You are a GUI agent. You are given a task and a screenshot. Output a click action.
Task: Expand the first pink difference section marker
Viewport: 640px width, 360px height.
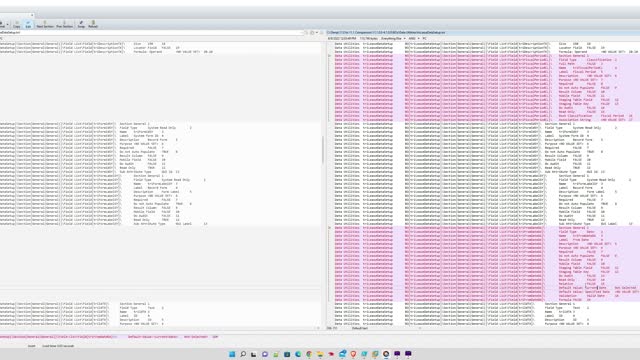tap(330, 56)
